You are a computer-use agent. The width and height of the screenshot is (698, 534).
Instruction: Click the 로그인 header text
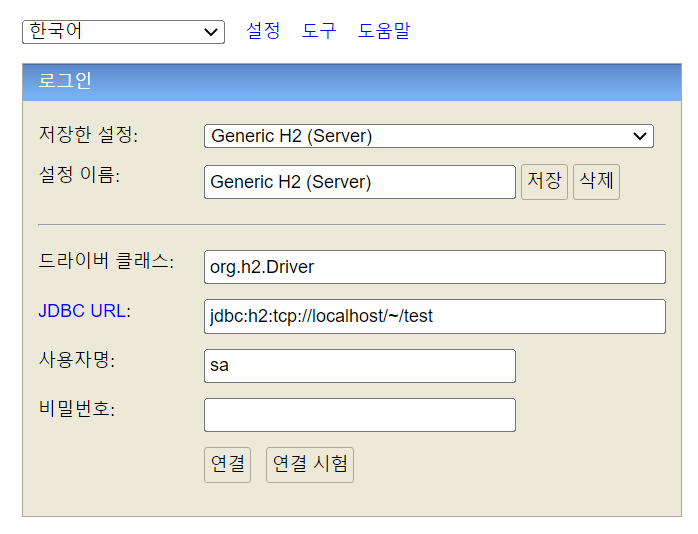point(65,81)
